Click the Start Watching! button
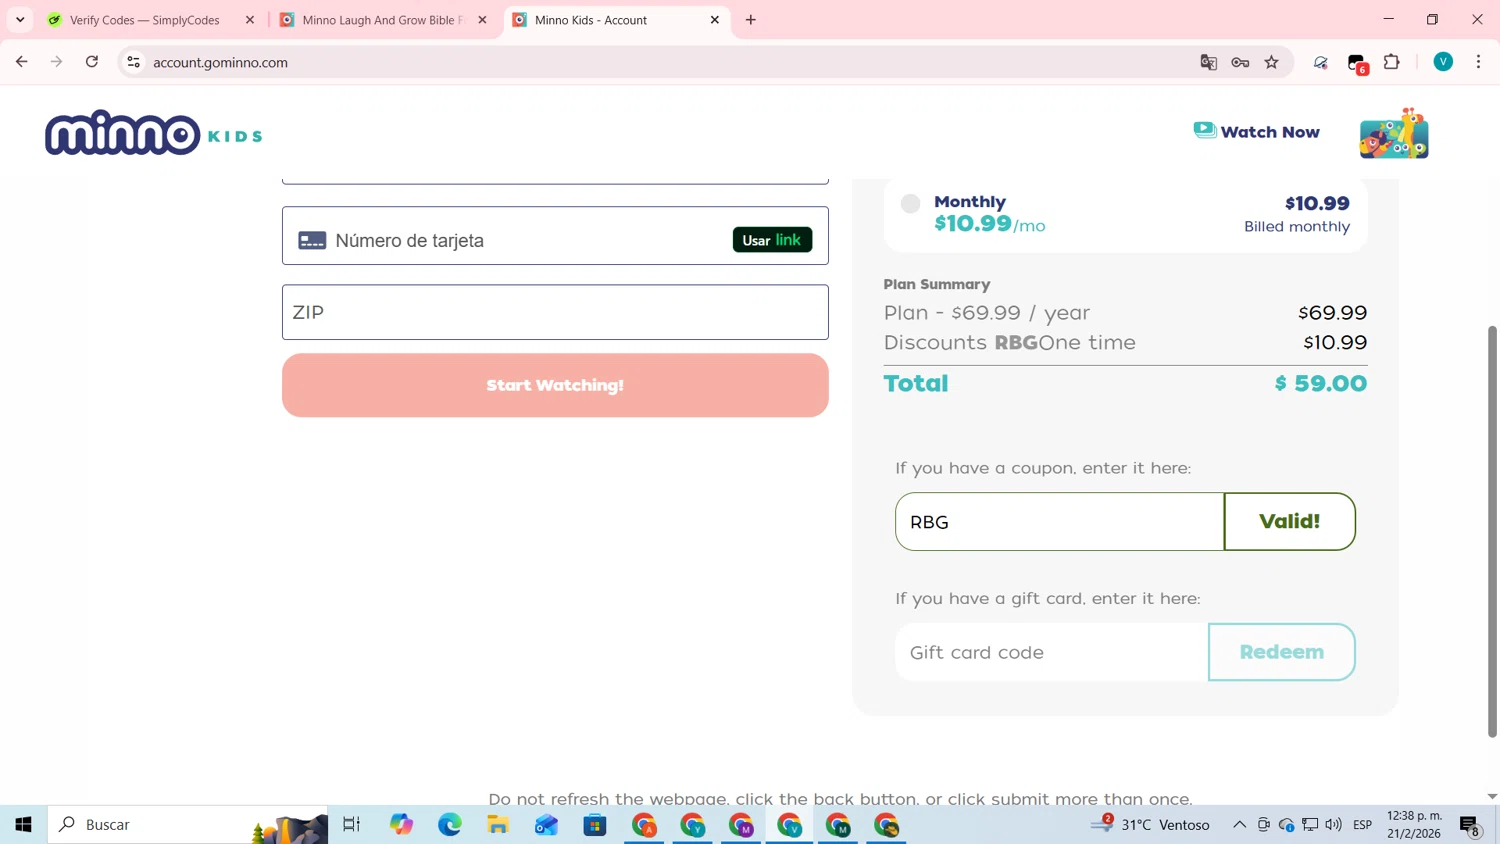The image size is (1500, 844). pos(555,385)
